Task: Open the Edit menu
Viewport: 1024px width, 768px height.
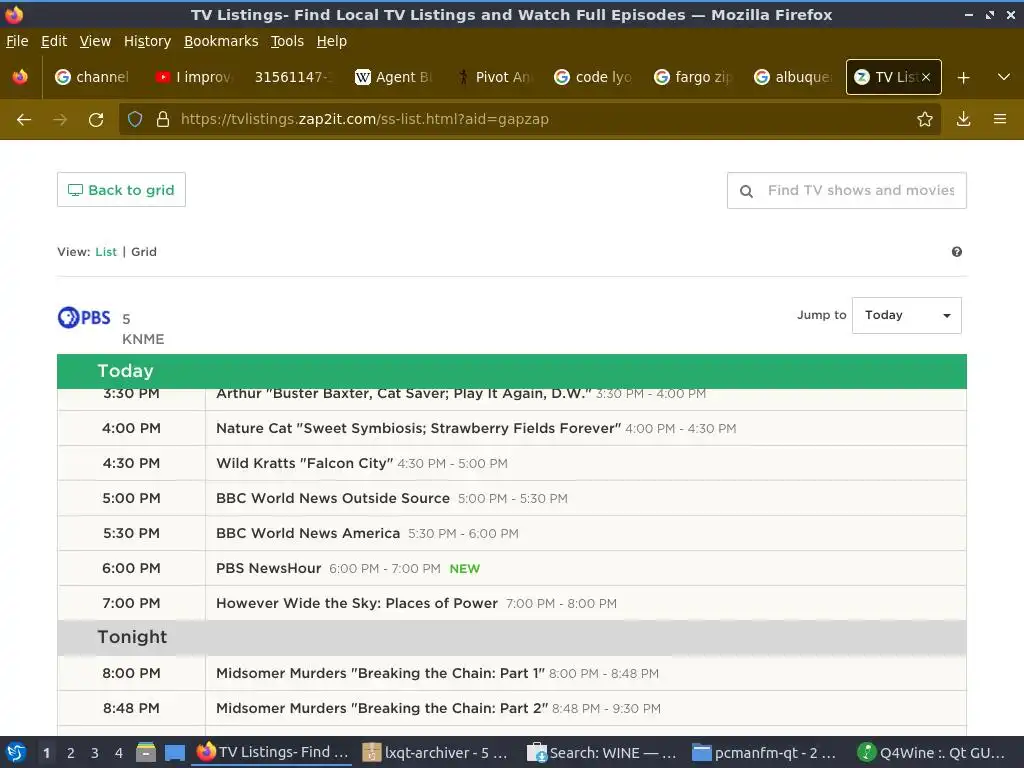Action: 54,41
